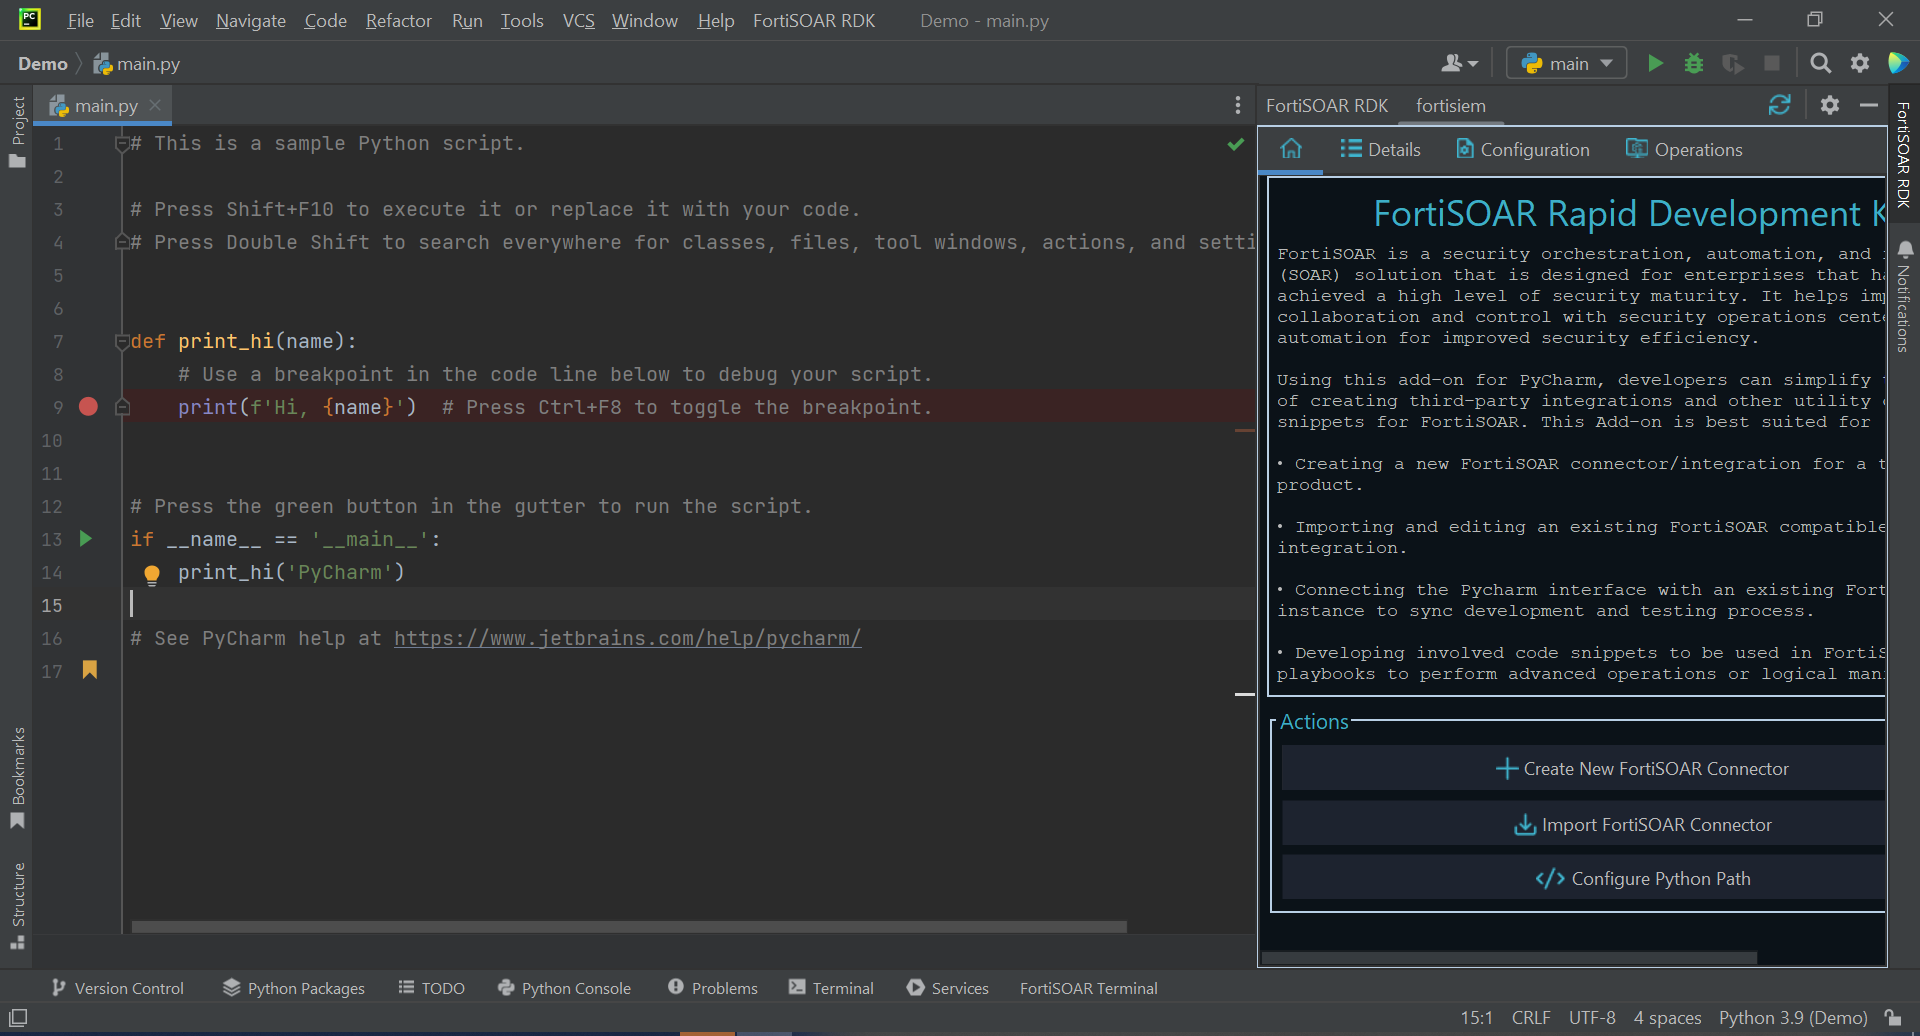The width and height of the screenshot is (1920, 1036).
Task: Click the gutter run arrow on line 13
Action: 86,539
